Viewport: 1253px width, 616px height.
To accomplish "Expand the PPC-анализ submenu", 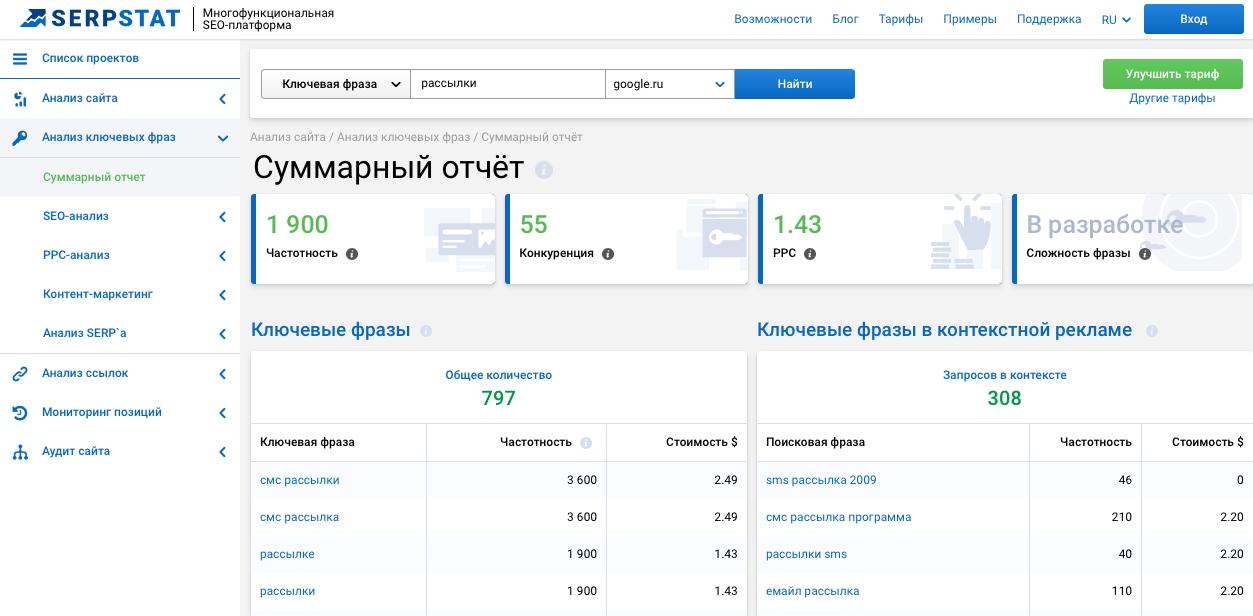I will tap(222, 256).
